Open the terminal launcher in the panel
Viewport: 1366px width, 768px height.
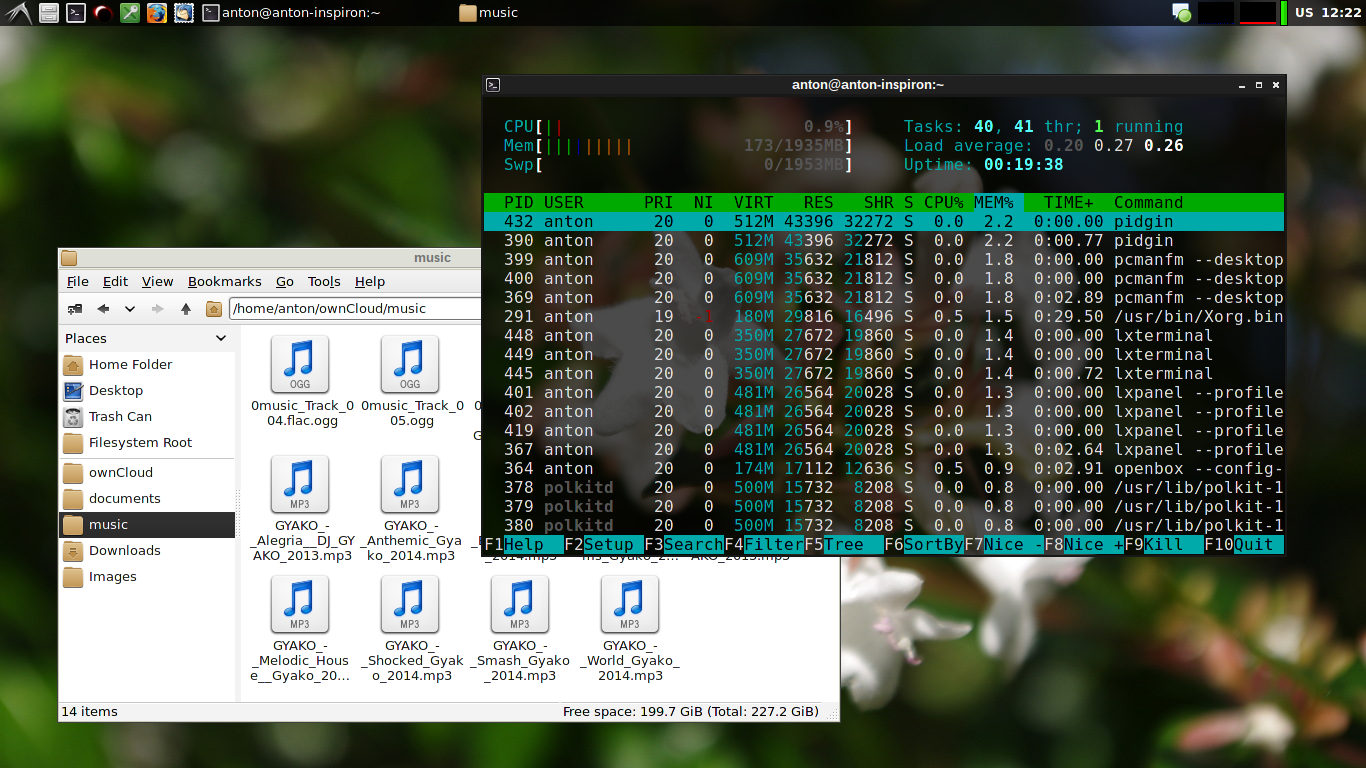[x=76, y=13]
